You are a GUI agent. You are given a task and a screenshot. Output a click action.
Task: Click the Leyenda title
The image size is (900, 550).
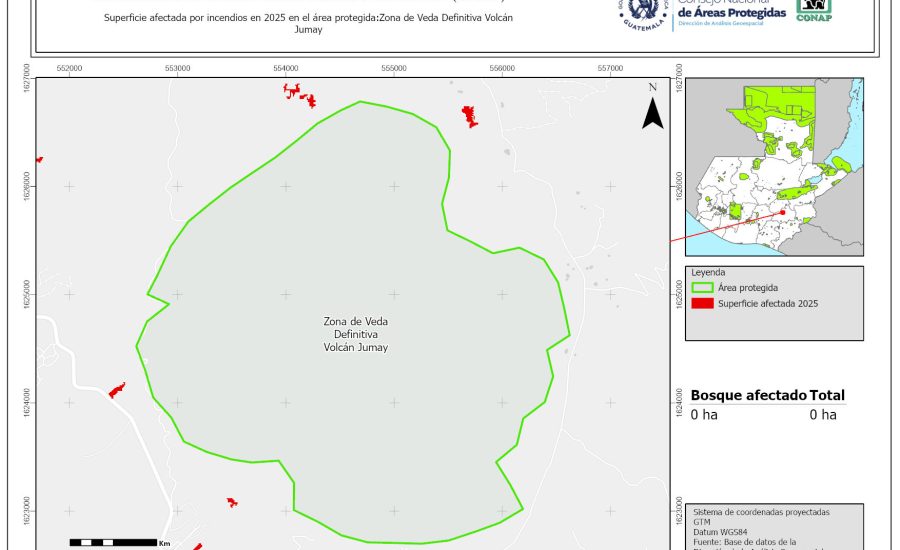(708, 271)
